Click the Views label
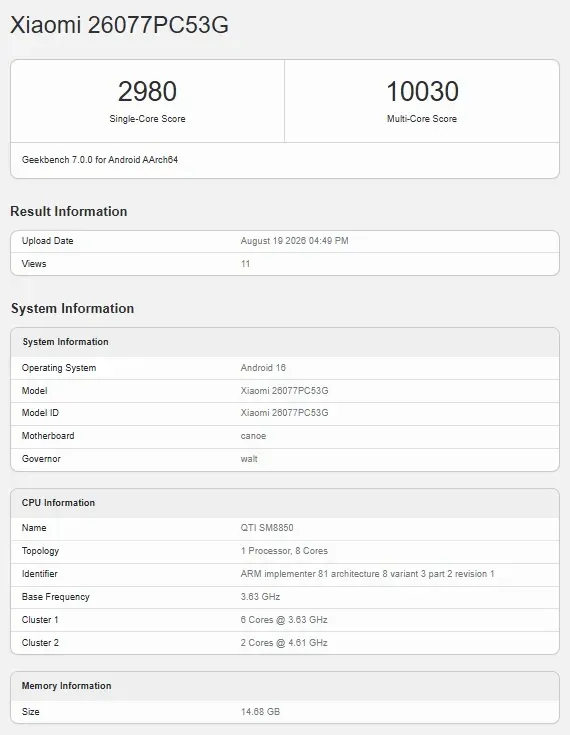 click(34, 264)
